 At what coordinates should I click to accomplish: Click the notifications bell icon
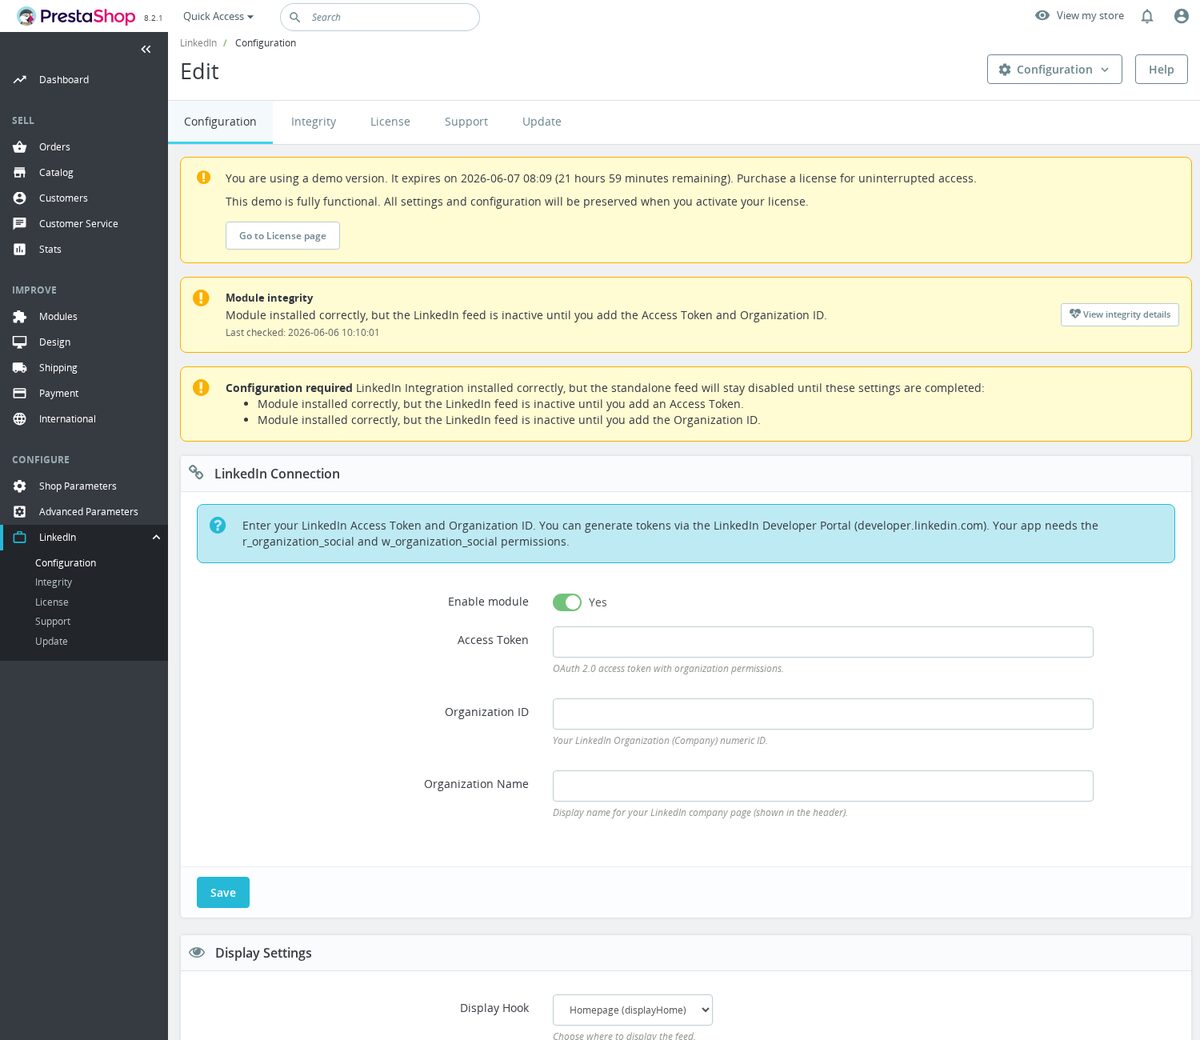1147,16
